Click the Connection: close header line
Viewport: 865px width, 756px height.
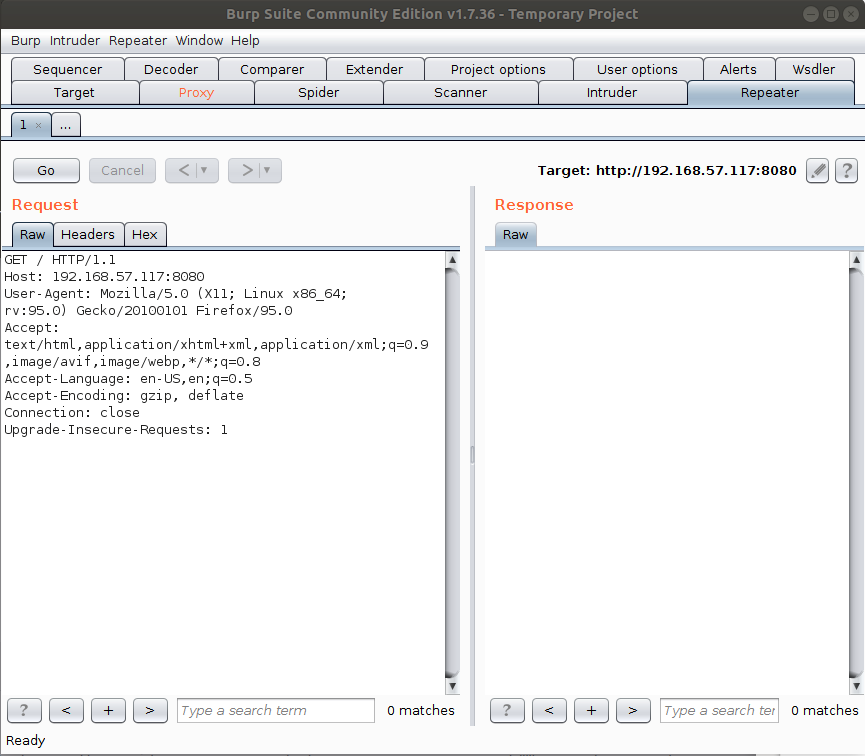click(72, 413)
